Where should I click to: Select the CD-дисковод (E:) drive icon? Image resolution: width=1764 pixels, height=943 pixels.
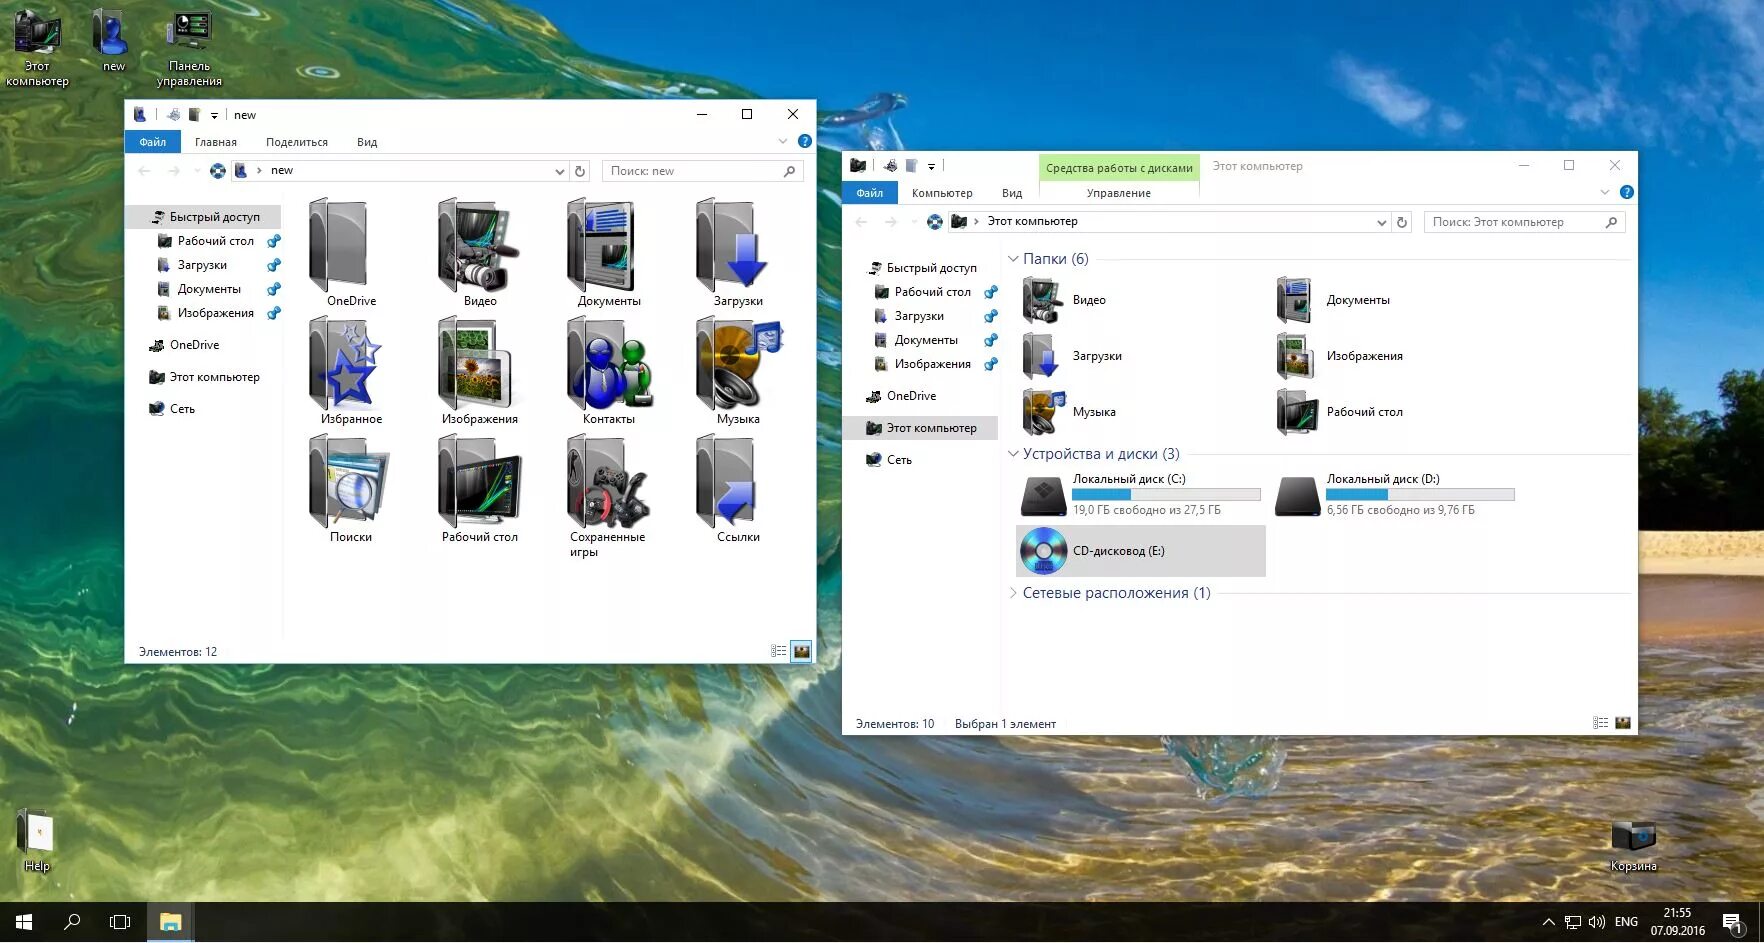tap(1043, 550)
